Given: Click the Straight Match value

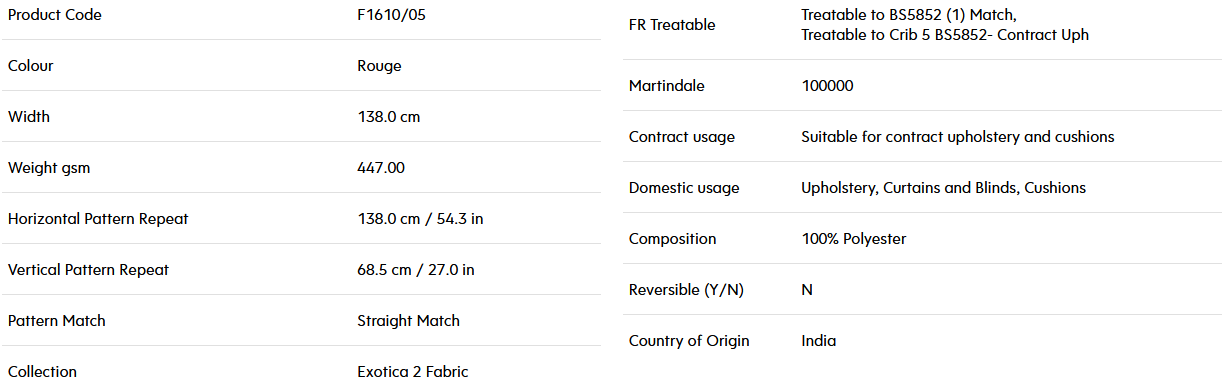Looking at the screenshot, I should pyautogui.click(x=408, y=321).
